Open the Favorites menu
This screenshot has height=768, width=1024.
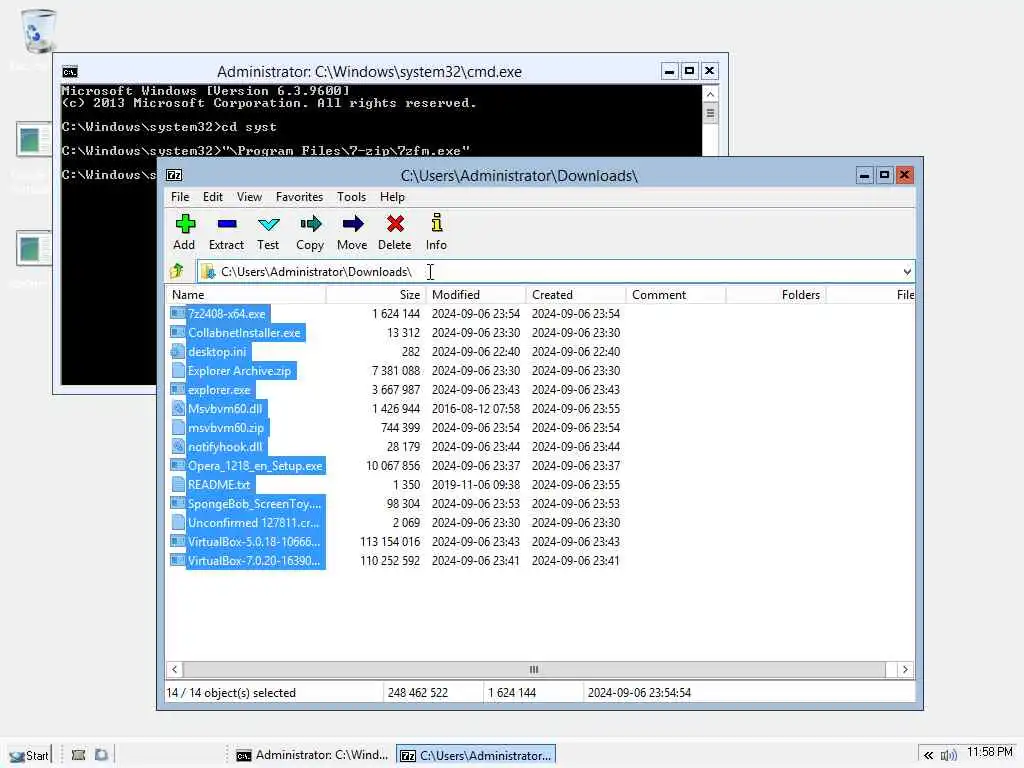(299, 197)
